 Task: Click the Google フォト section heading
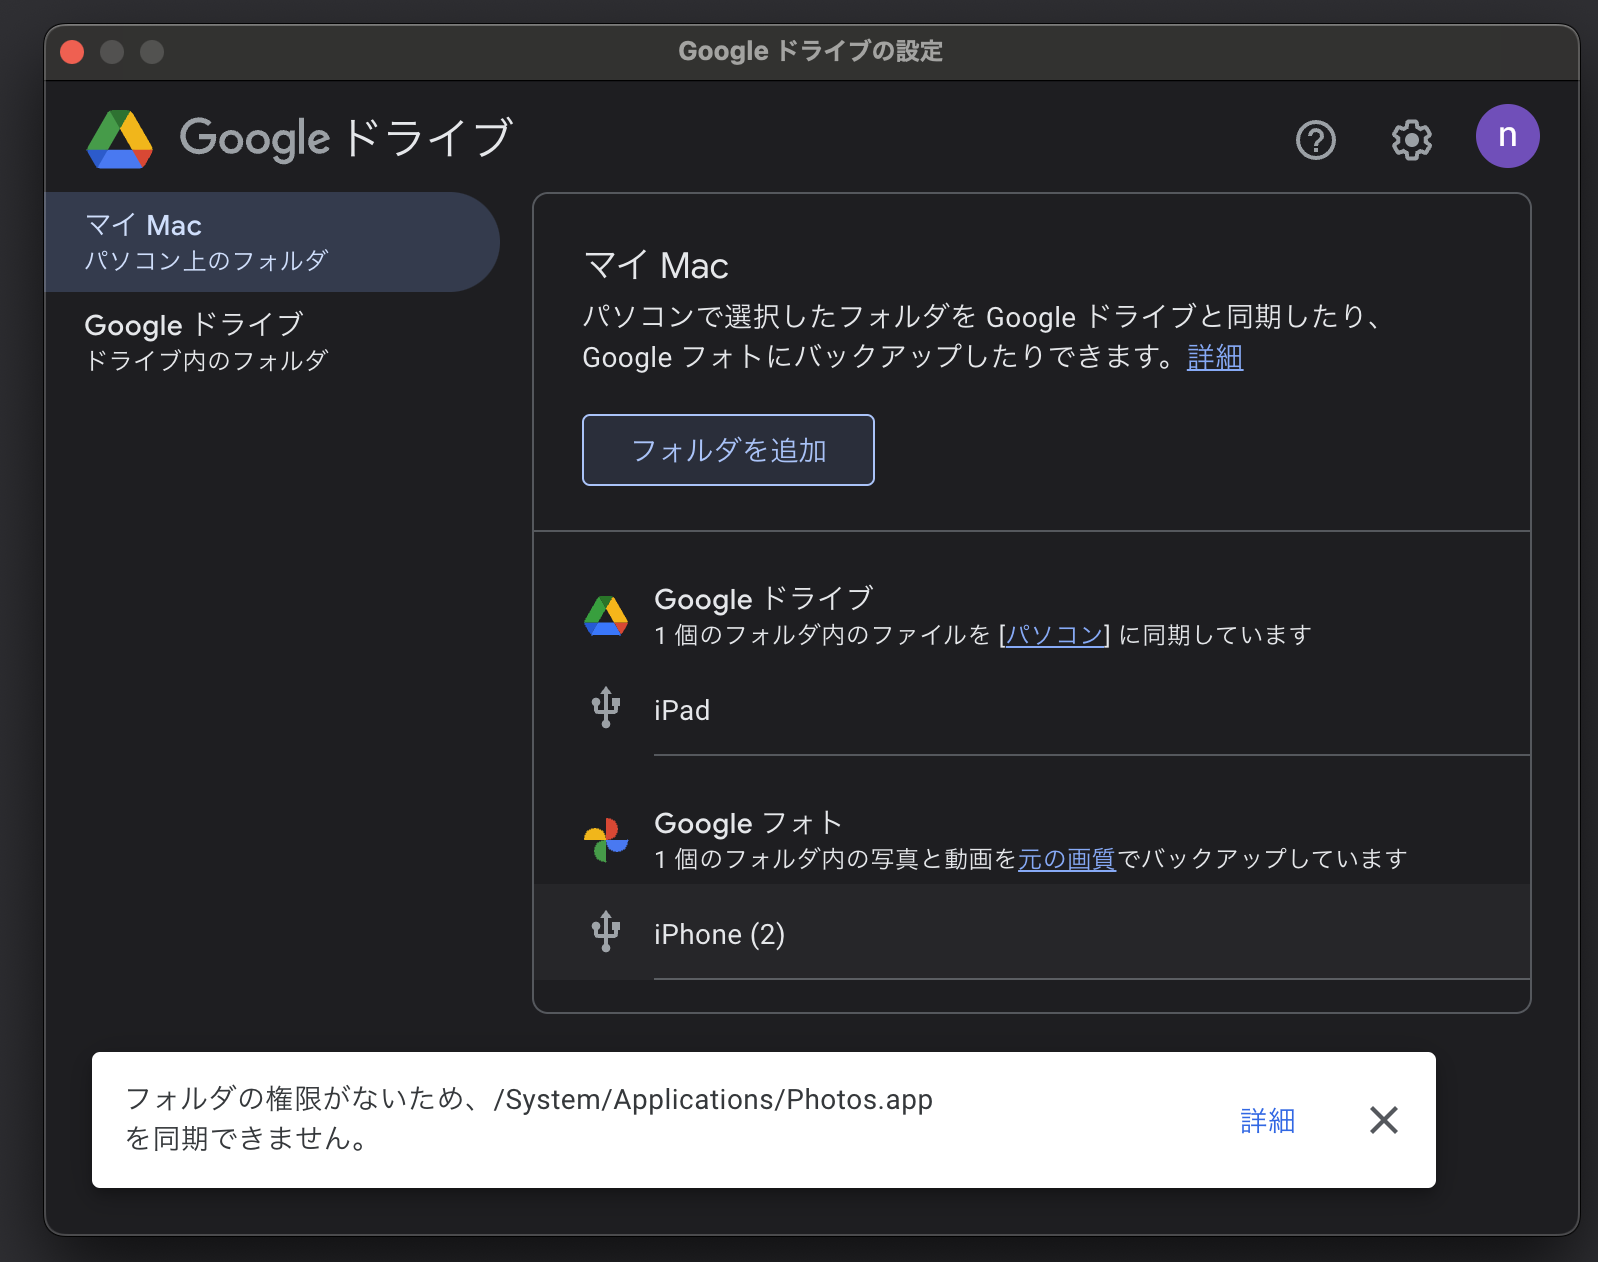748,823
